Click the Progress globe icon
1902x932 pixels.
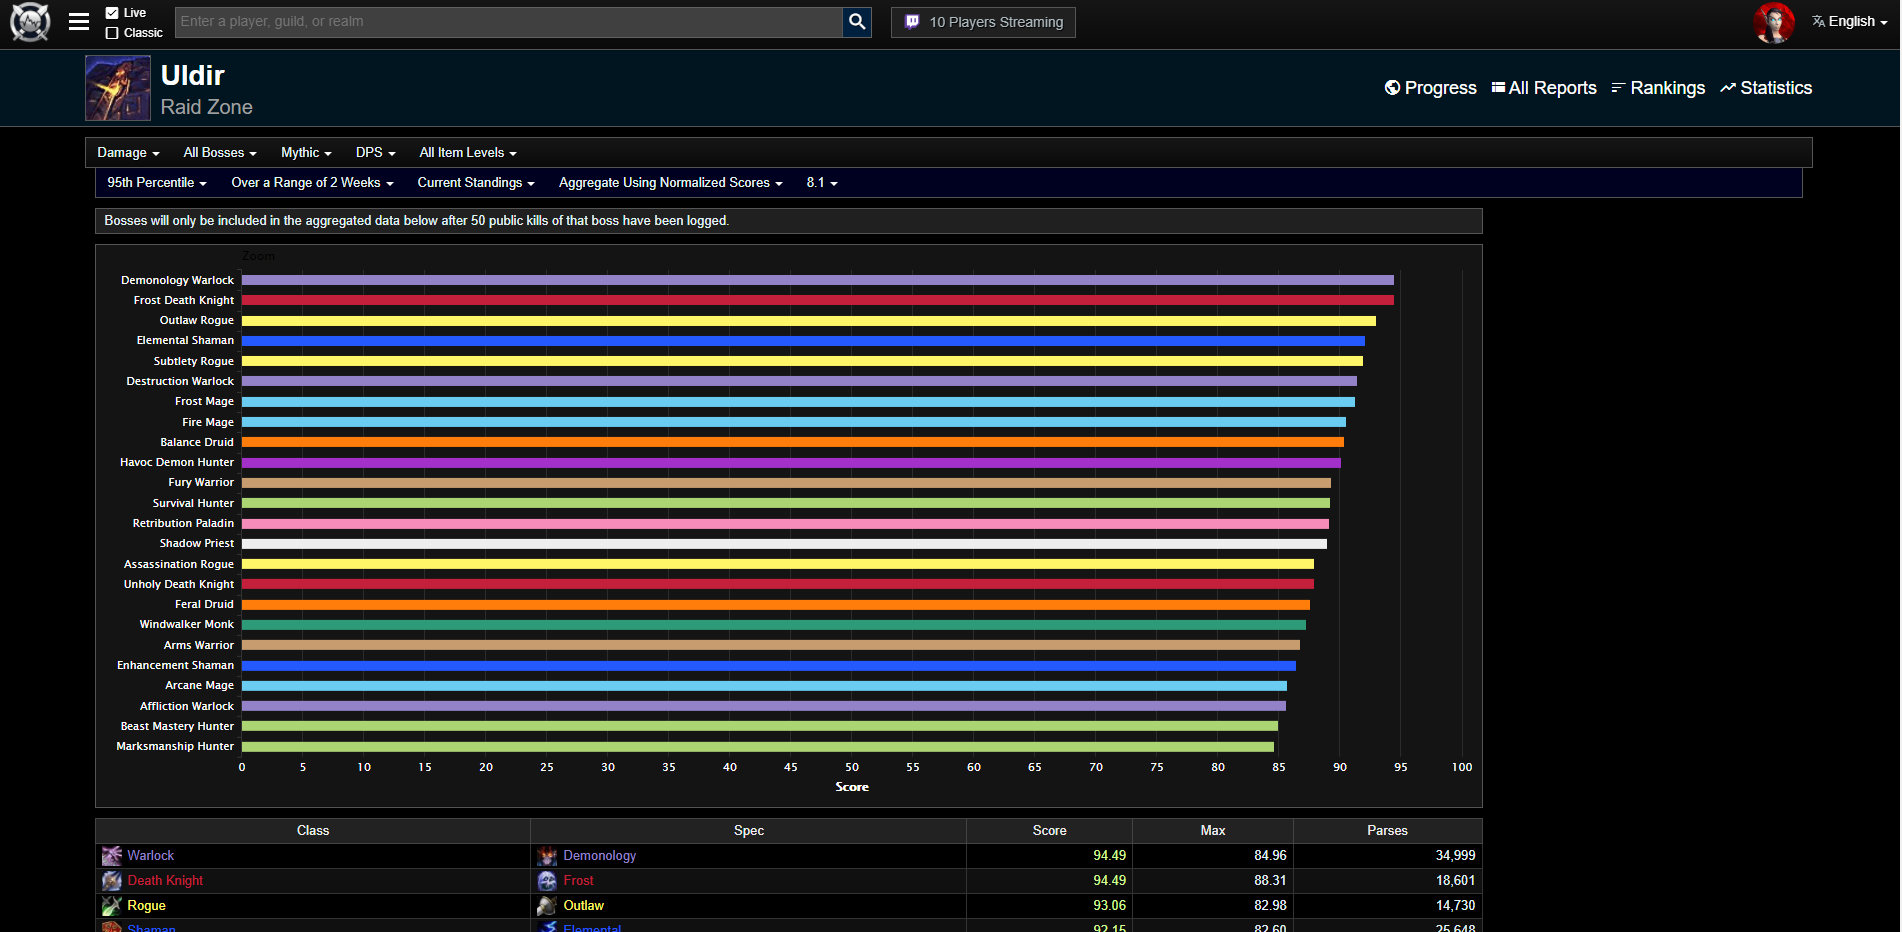1392,88
